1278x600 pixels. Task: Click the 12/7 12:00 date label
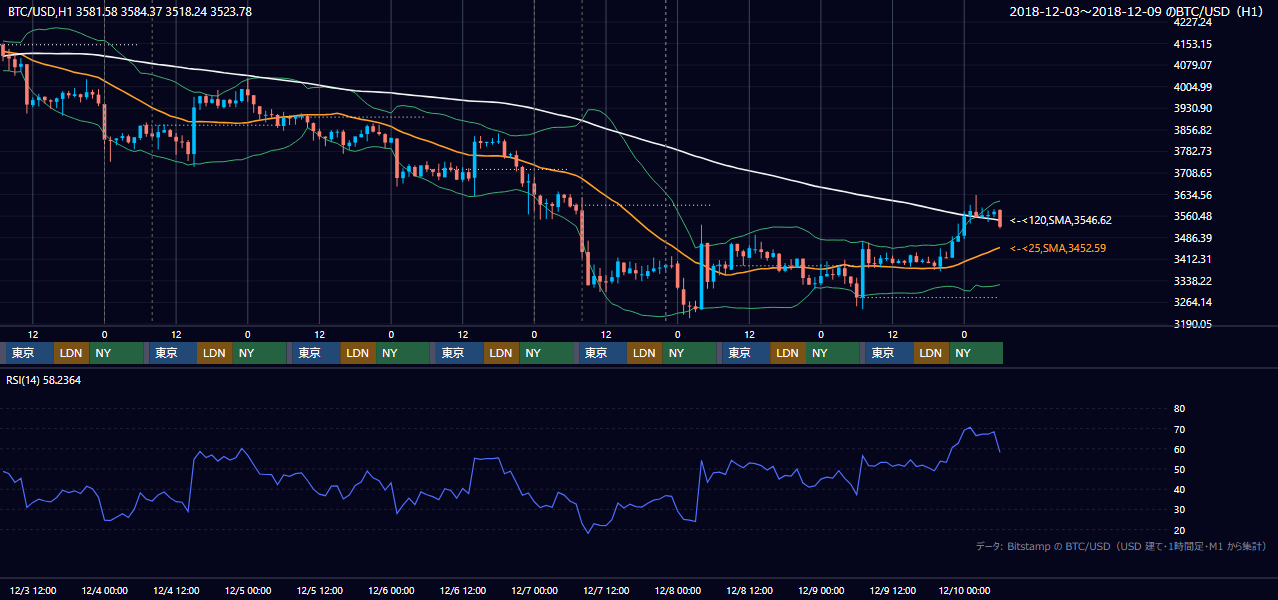[x=606, y=590]
